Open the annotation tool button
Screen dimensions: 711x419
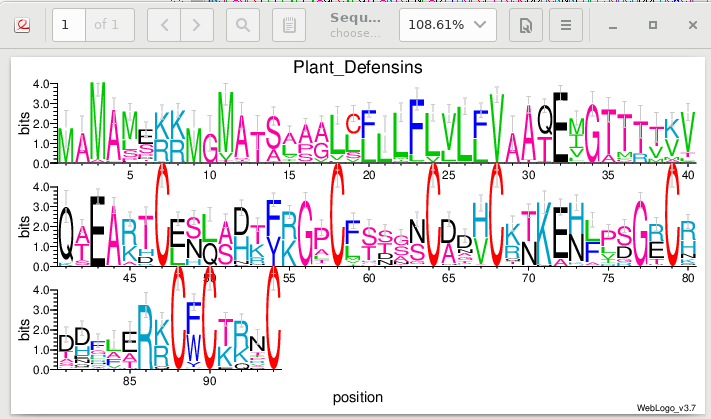coord(288,24)
